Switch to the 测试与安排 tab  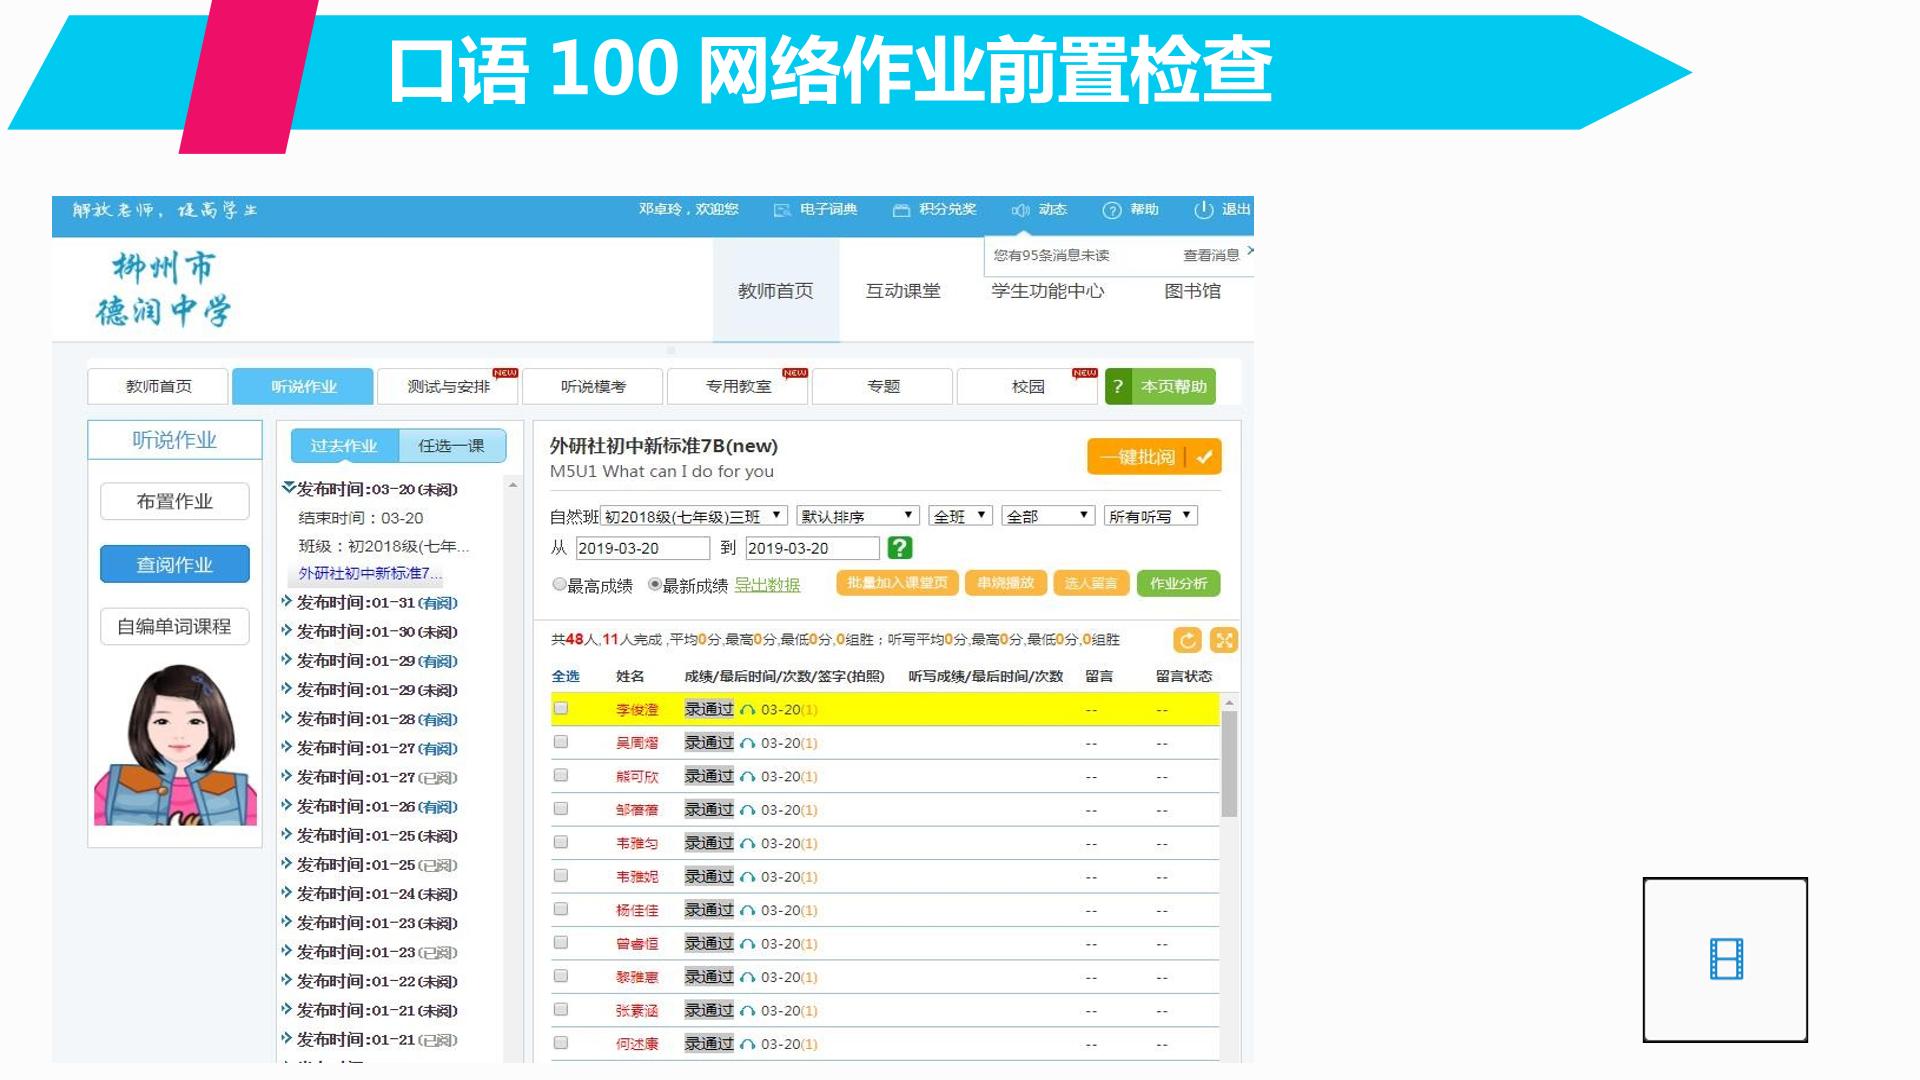[448, 386]
